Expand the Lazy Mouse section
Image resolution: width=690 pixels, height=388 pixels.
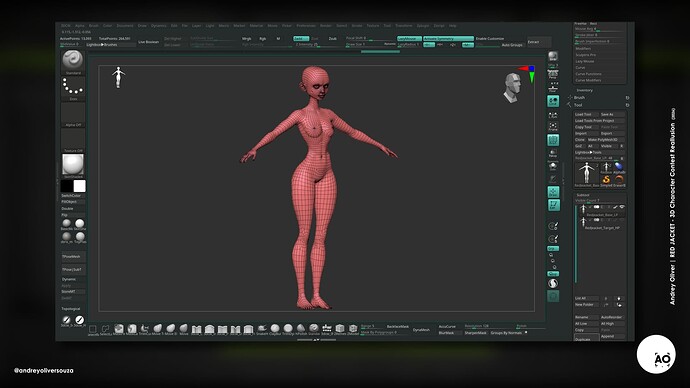585,61
